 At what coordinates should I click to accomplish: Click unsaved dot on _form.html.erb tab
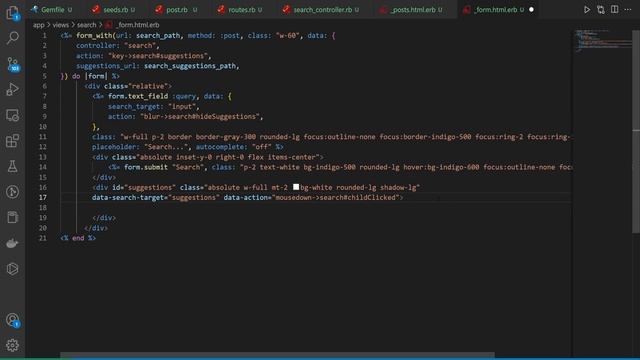click(x=531, y=9)
